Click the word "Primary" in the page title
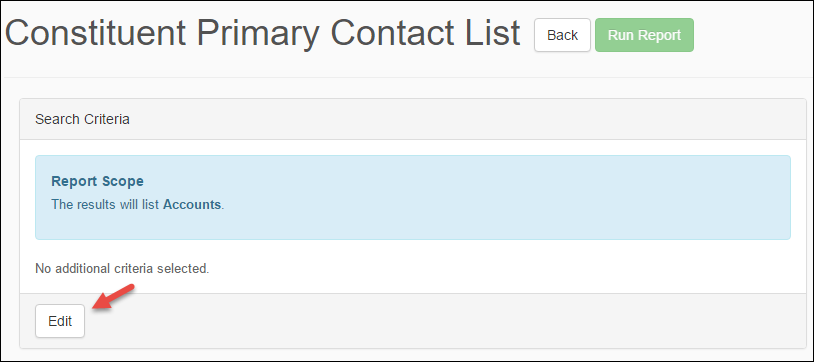 click(x=256, y=34)
